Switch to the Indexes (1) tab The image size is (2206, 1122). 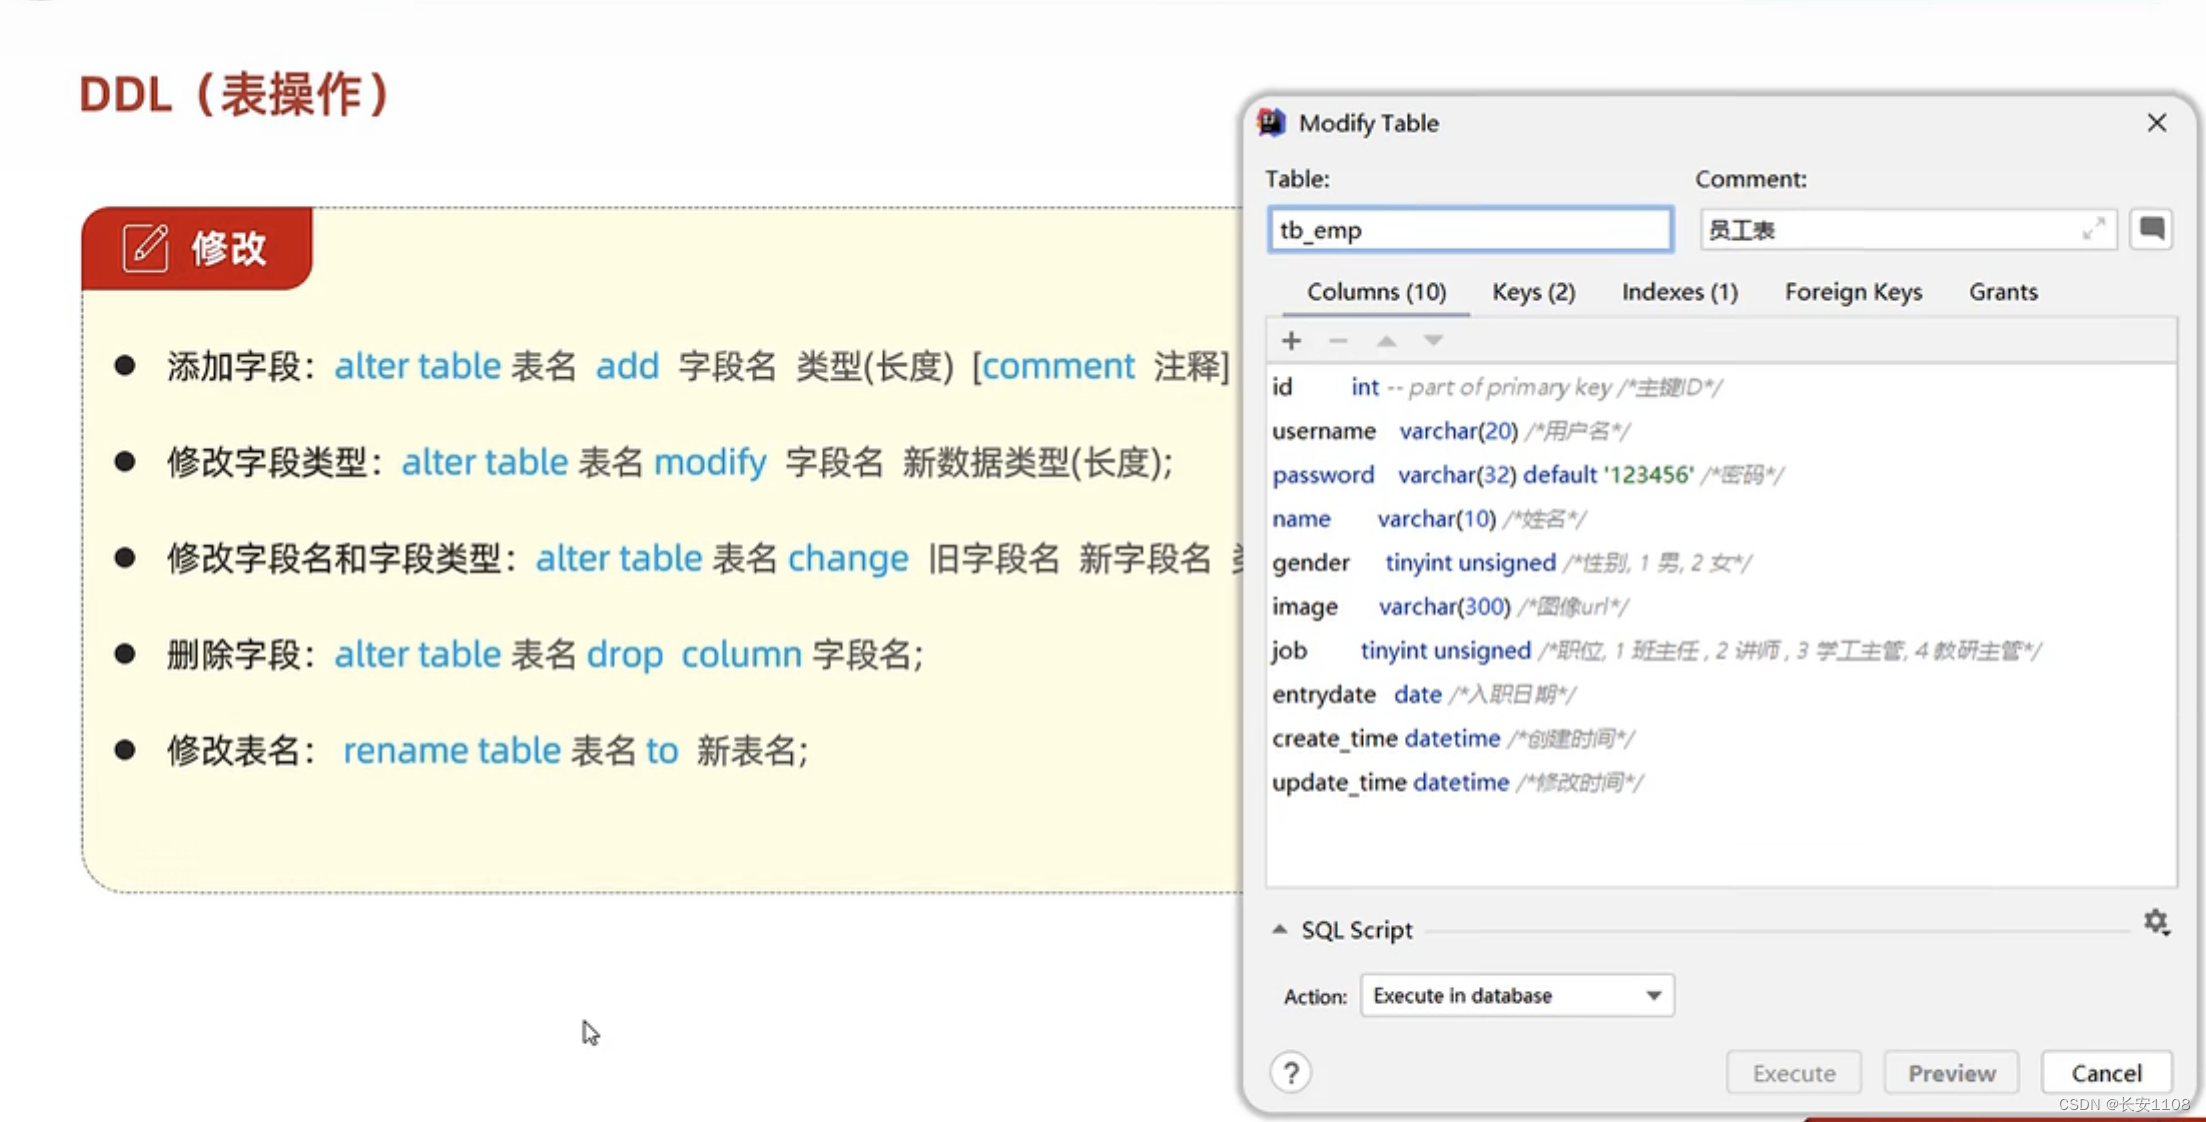(x=1679, y=292)
